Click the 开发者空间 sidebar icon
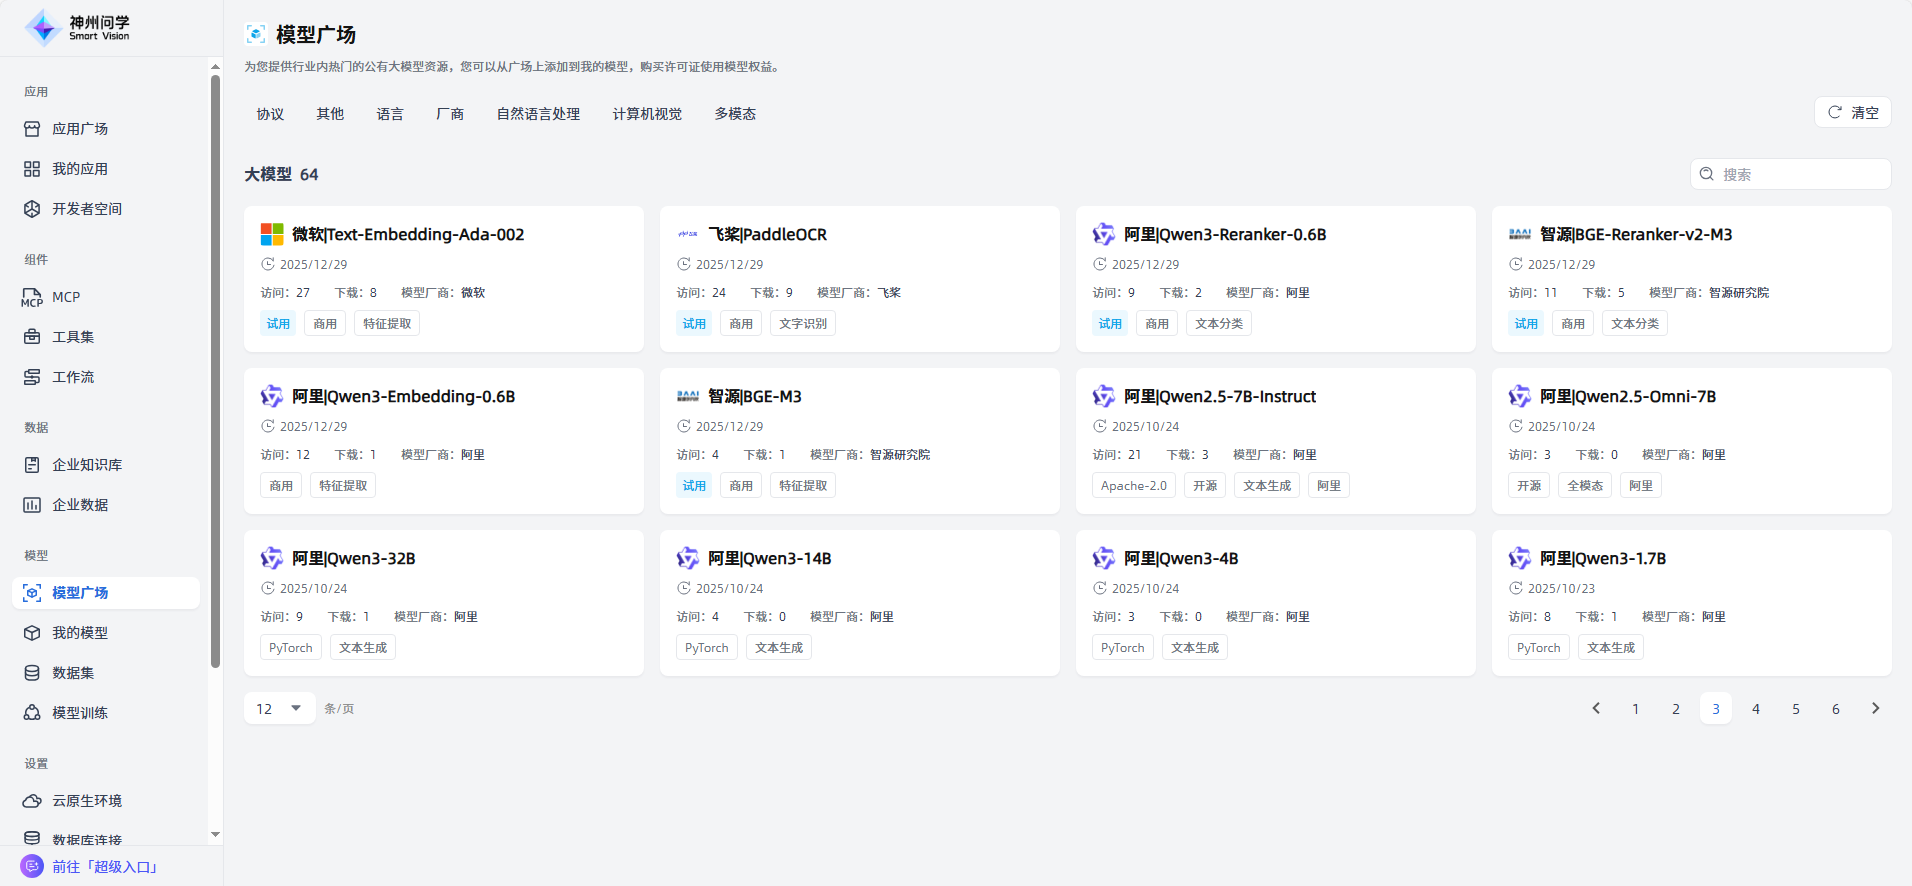The width and height of the screenshot is (1912, 886). [32, 209]
